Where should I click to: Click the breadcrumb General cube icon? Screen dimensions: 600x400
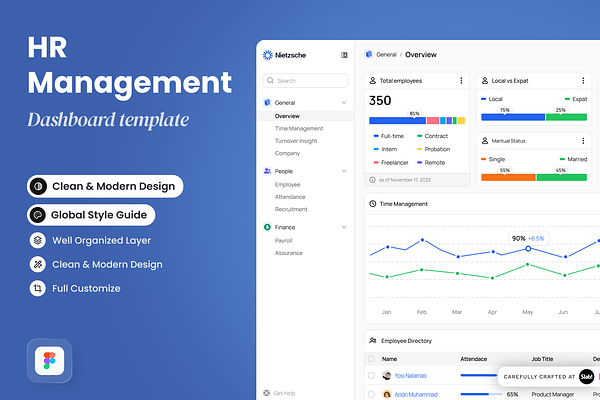369,54
